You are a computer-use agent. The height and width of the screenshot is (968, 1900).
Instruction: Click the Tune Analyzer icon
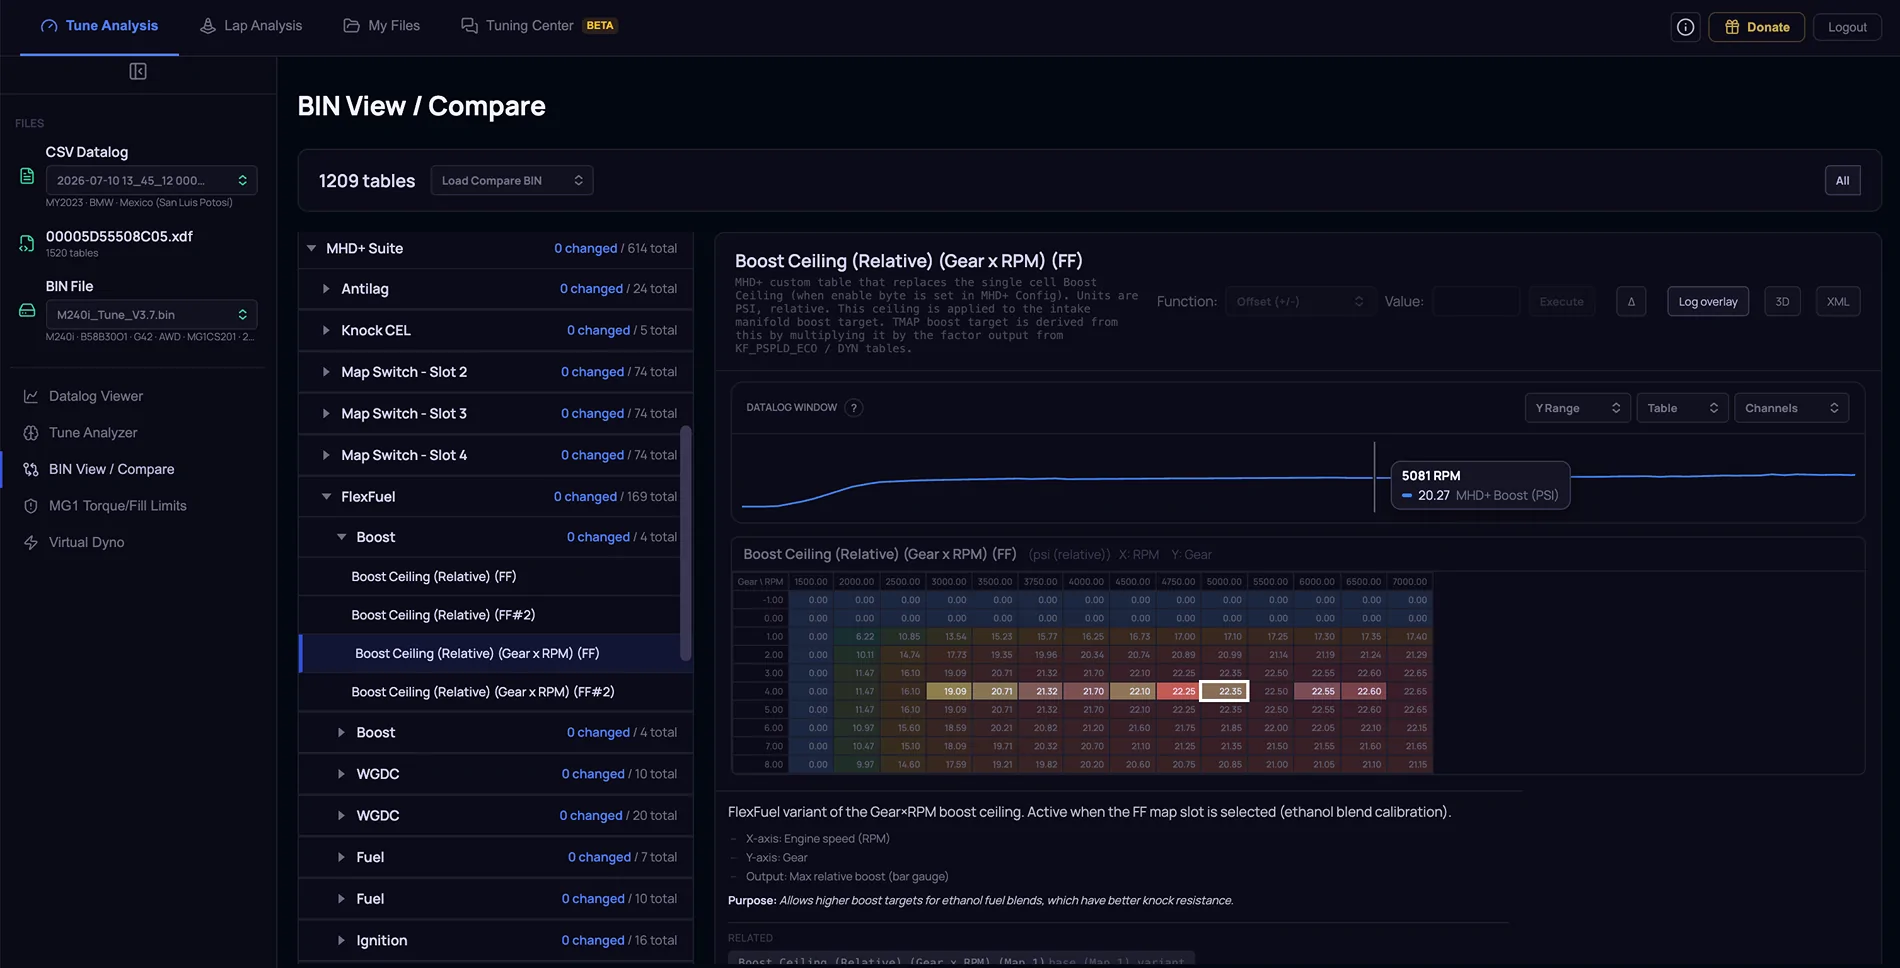pyautogui.click(x=31, y=433)
